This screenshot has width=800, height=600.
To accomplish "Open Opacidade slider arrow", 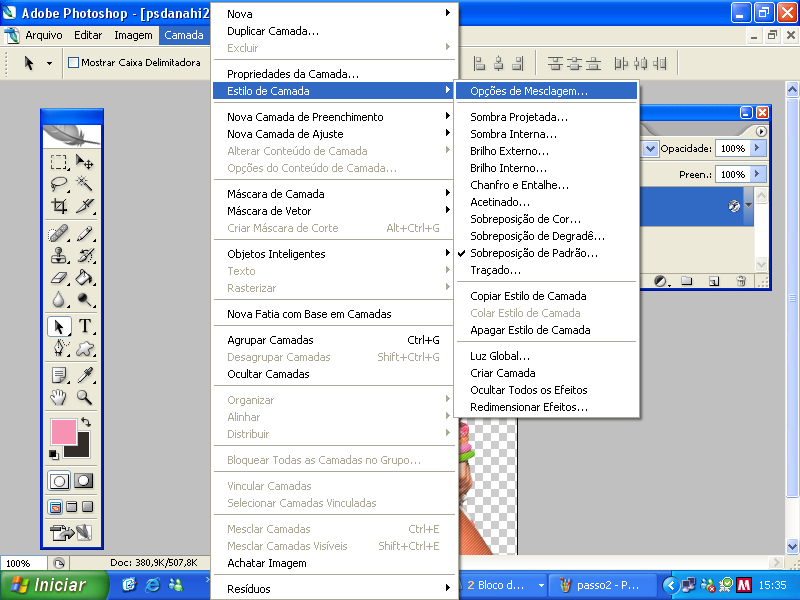I will pyautogui.click(x=758, y=148).
